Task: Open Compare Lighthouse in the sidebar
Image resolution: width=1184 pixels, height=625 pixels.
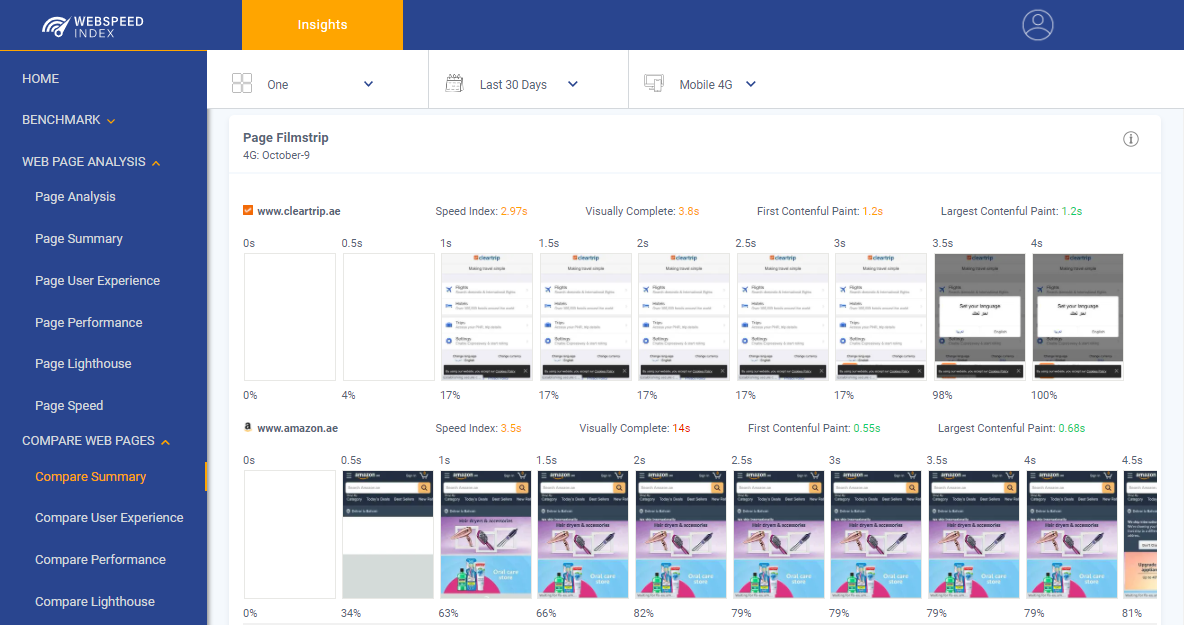Action: 95,602
